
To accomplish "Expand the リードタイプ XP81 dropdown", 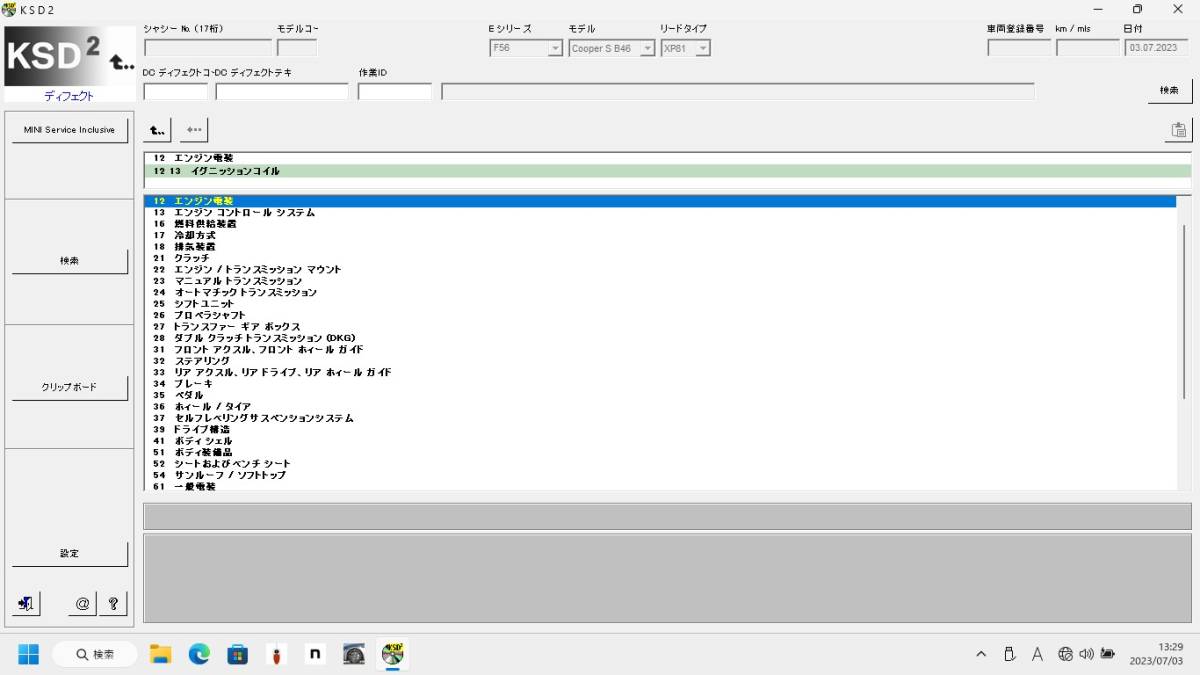I will 703,48.
